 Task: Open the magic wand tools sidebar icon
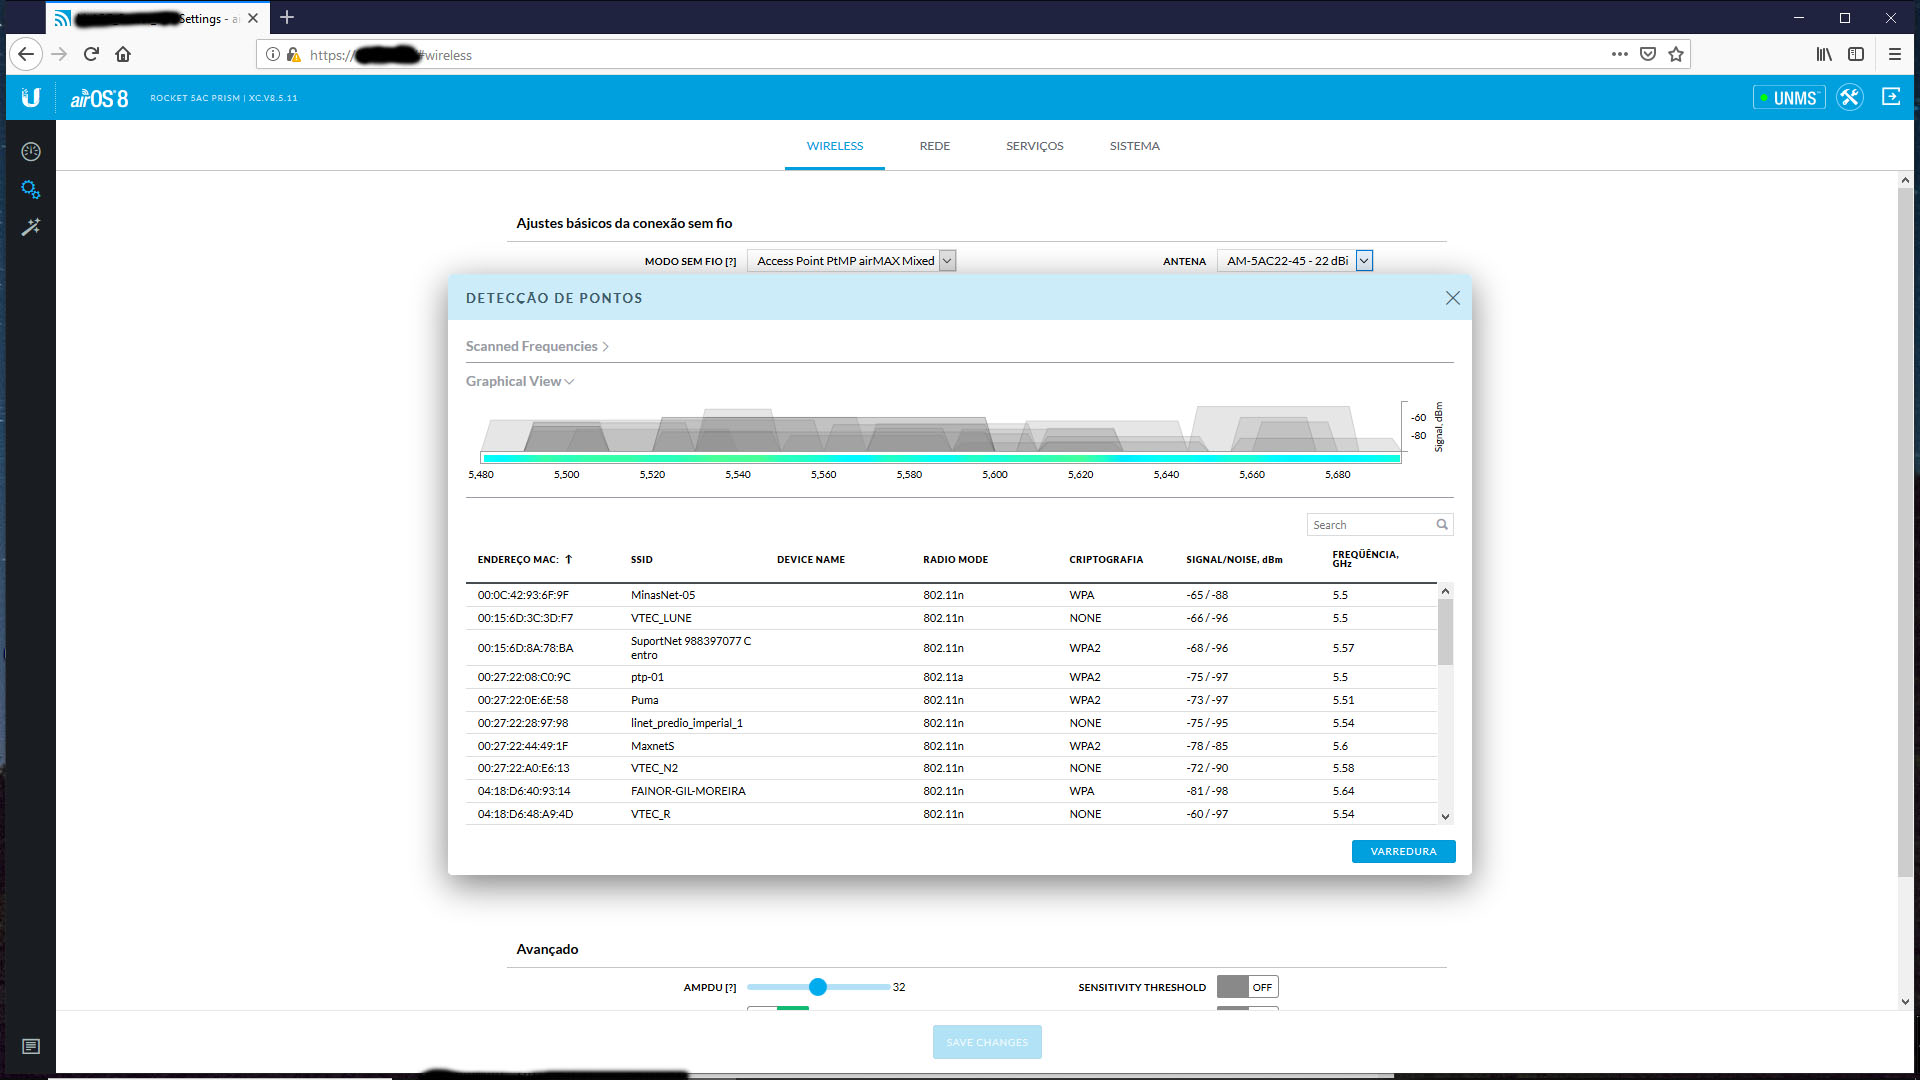point(31,227)
